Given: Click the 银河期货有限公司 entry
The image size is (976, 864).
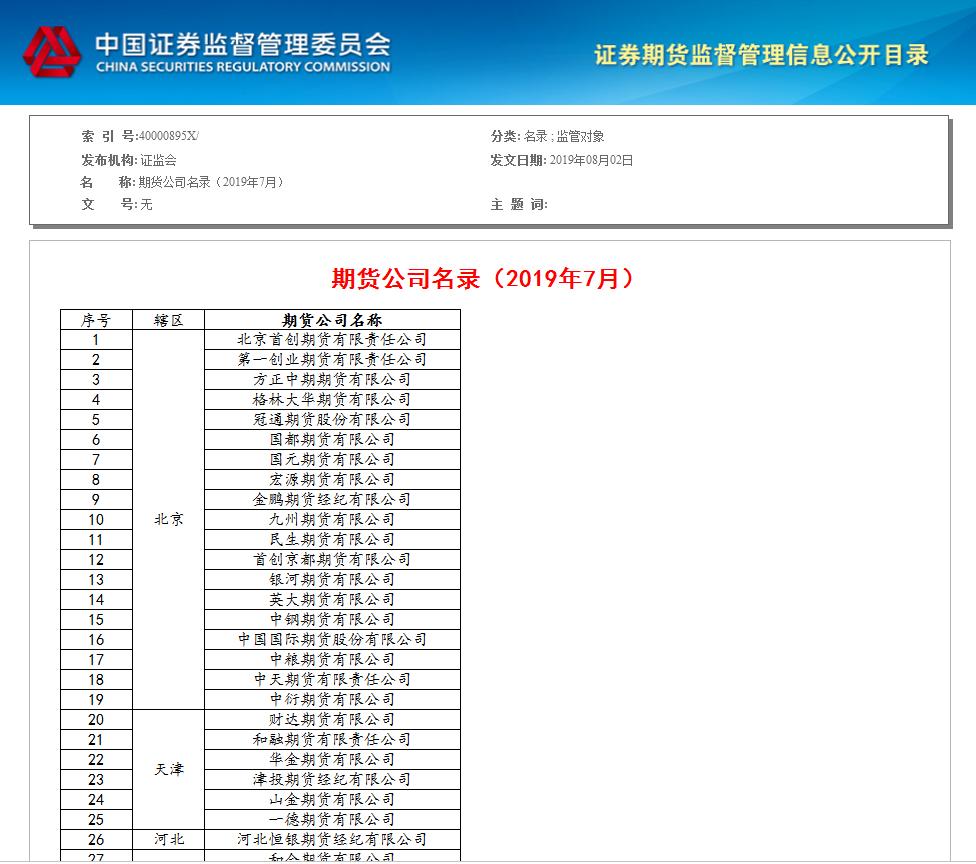Looking at the screenshot, I should click(330, 580).
